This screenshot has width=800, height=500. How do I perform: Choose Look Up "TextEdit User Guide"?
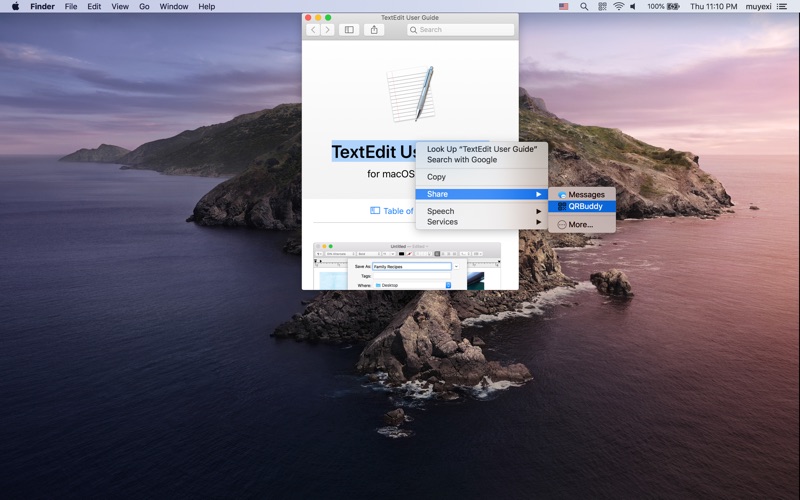481,149
